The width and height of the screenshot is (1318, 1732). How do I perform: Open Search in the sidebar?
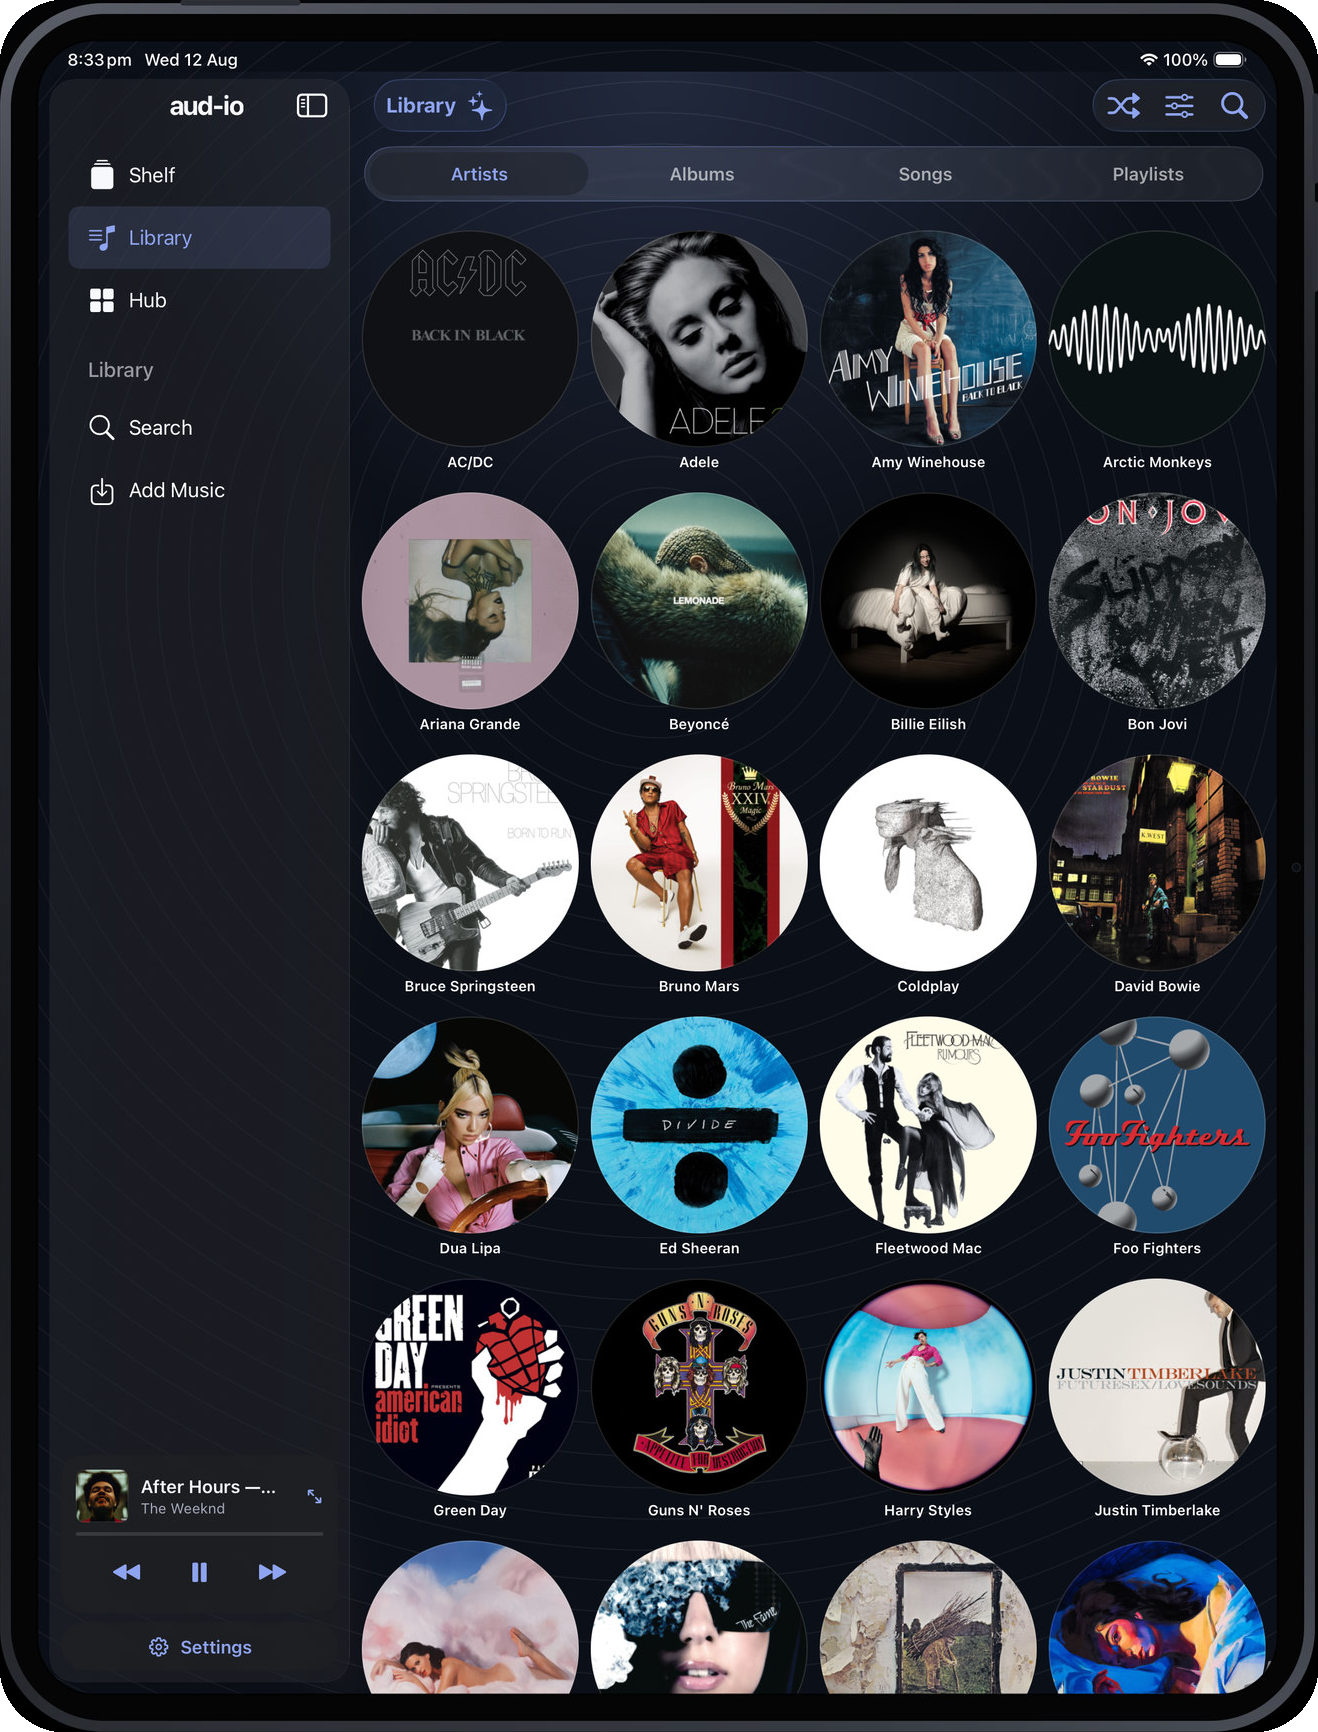[x=199, y=427]
